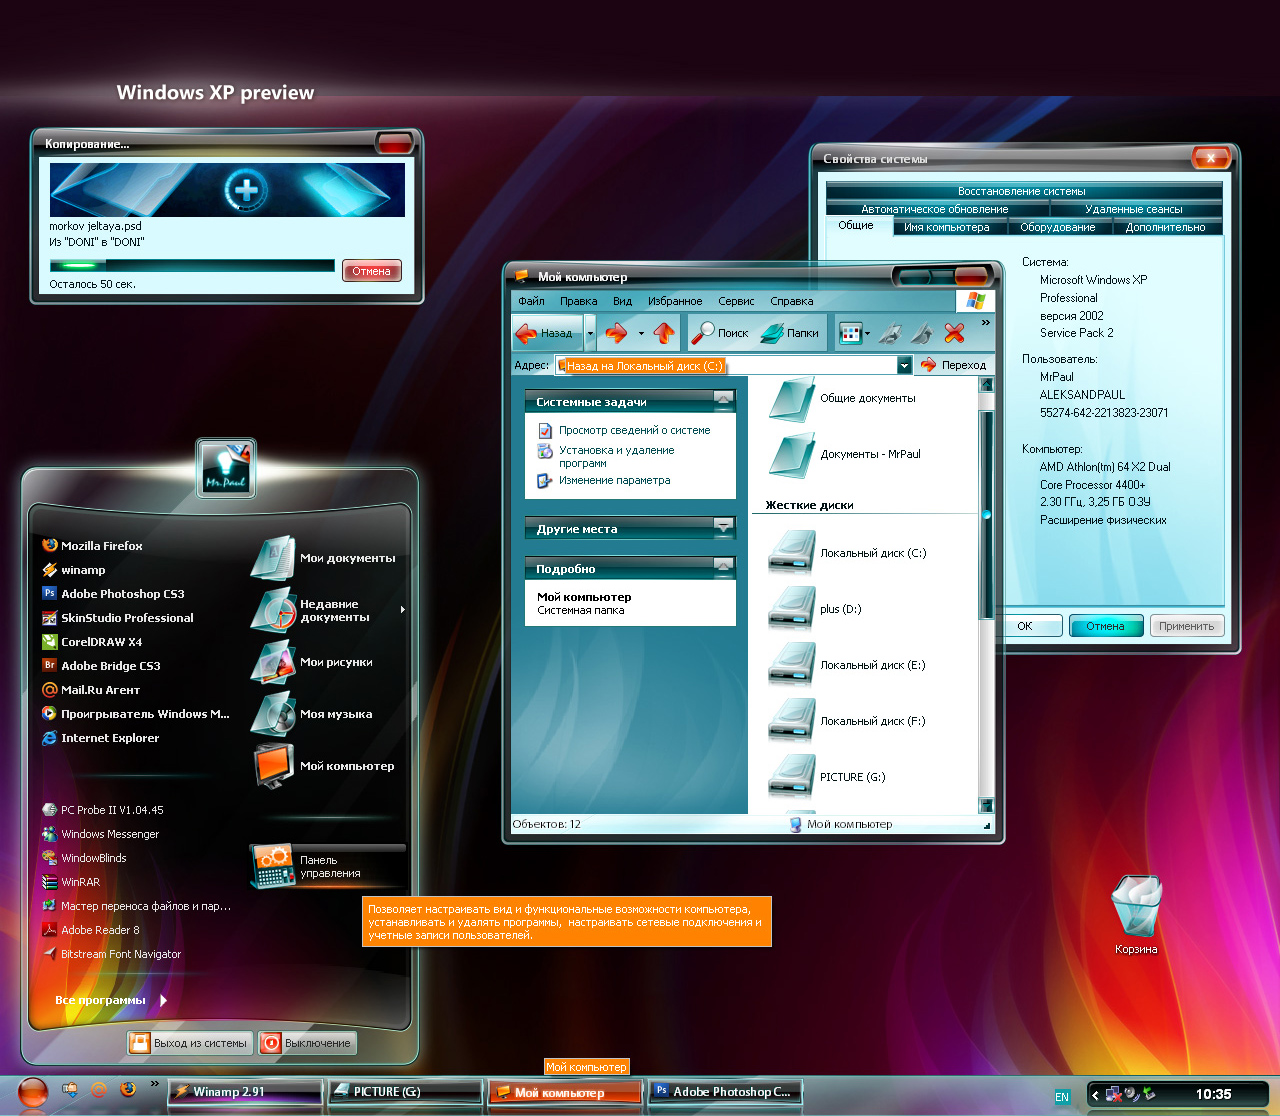The height and width of the screenshot is (1116, 1280).
Task: Click the red Start orb on taskbar
Action: [33, 1093]
